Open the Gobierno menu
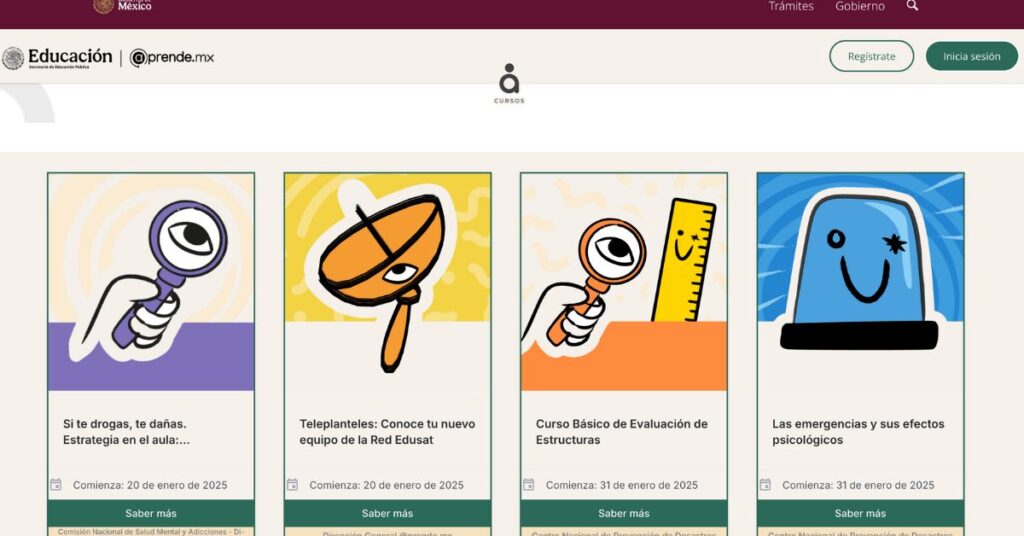Image resolution: width=1024 pixels, height=536 pixels. click(860, 7)
